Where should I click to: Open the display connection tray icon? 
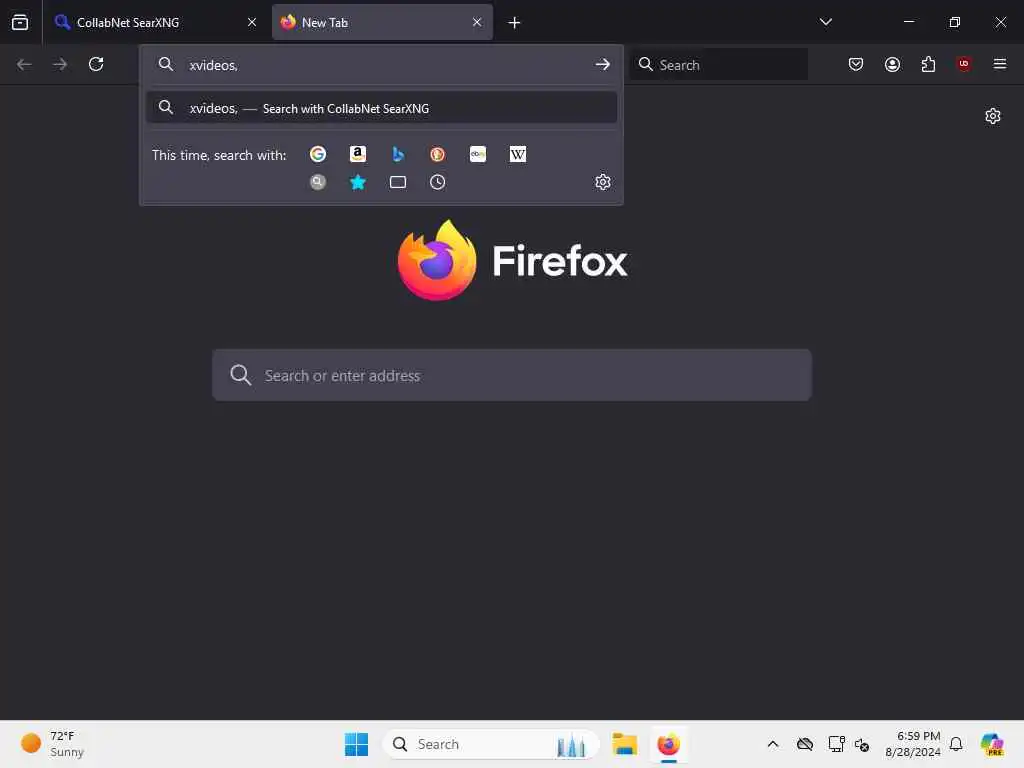point(836,744)
